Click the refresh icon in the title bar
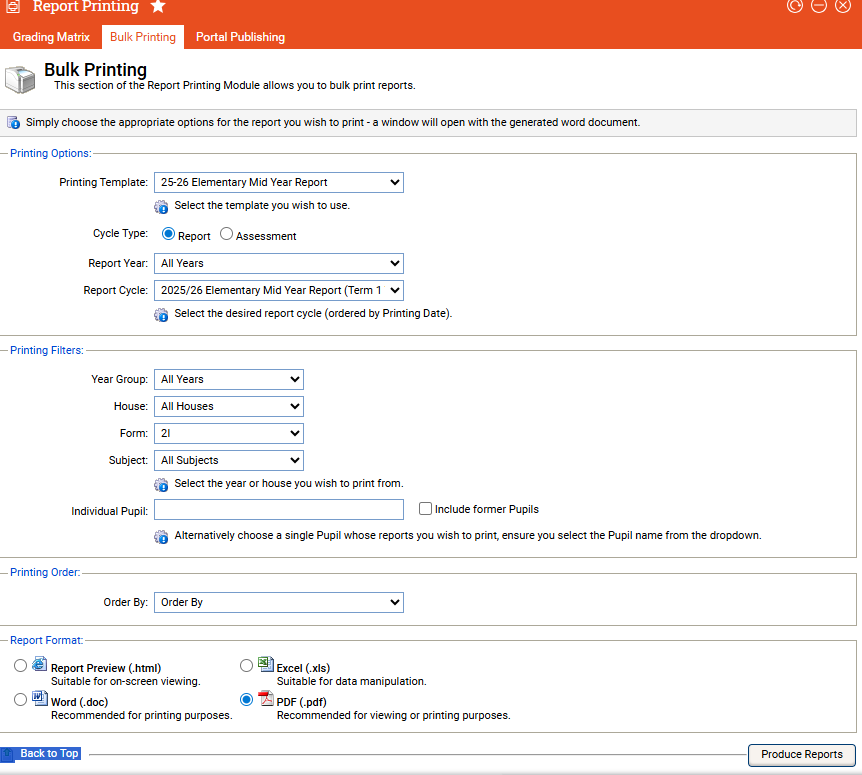This screenshot has width=862, height=775. click(795, 6)
